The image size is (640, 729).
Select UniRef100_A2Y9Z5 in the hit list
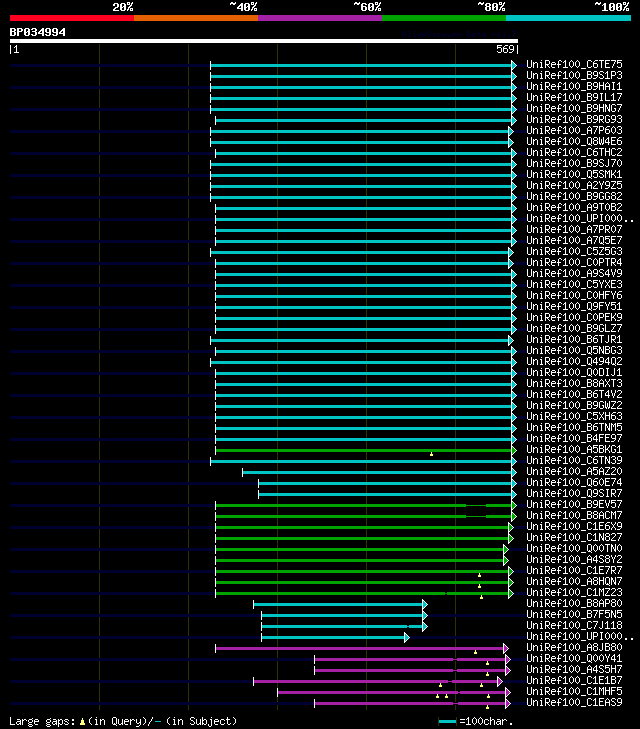pos(574,186)
